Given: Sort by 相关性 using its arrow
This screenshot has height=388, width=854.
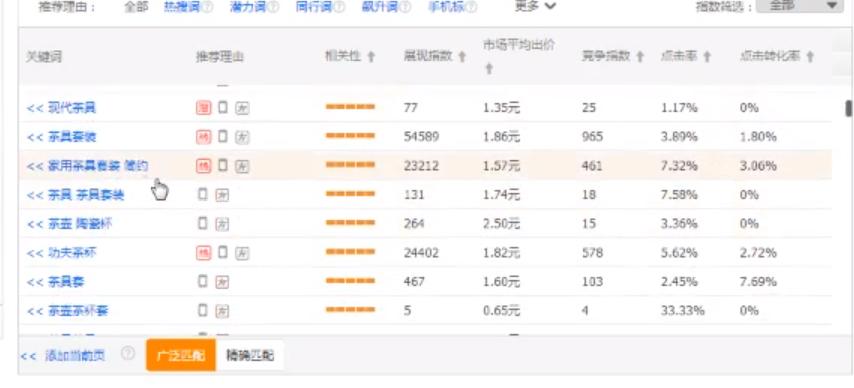Looking at the screenshot, I should [x=371, y=57].
